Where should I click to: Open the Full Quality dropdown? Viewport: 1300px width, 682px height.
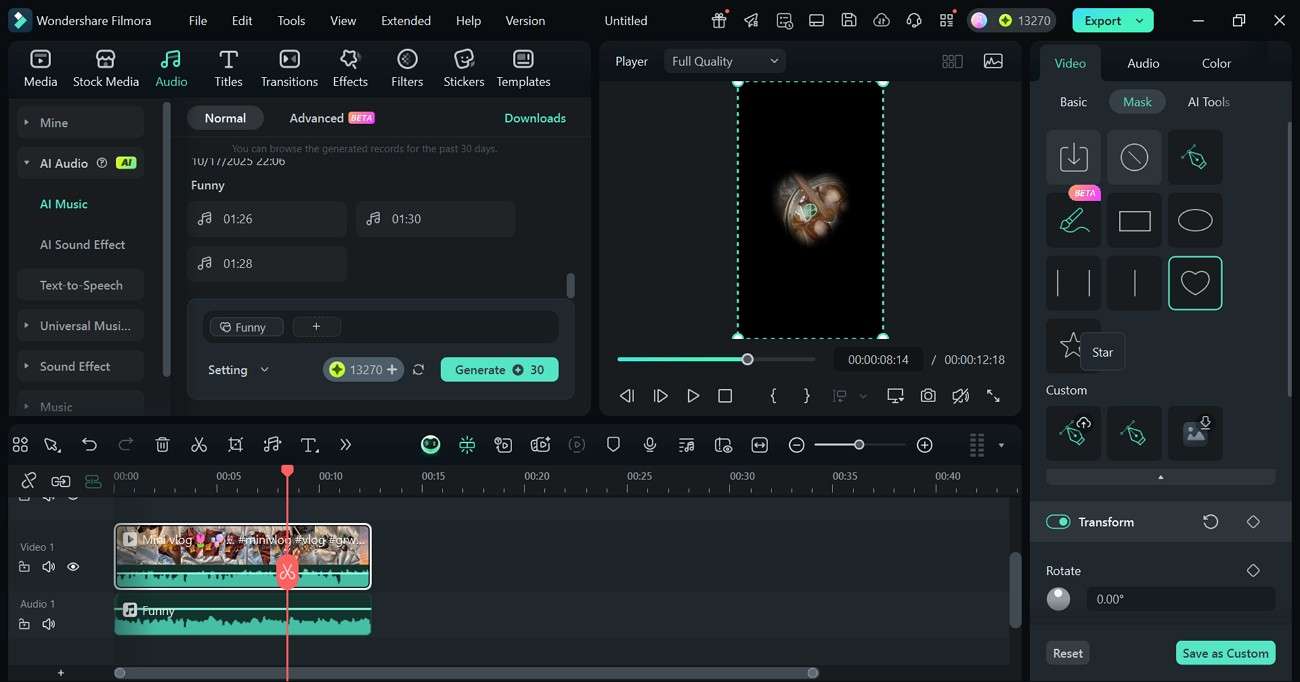(724, 61)
